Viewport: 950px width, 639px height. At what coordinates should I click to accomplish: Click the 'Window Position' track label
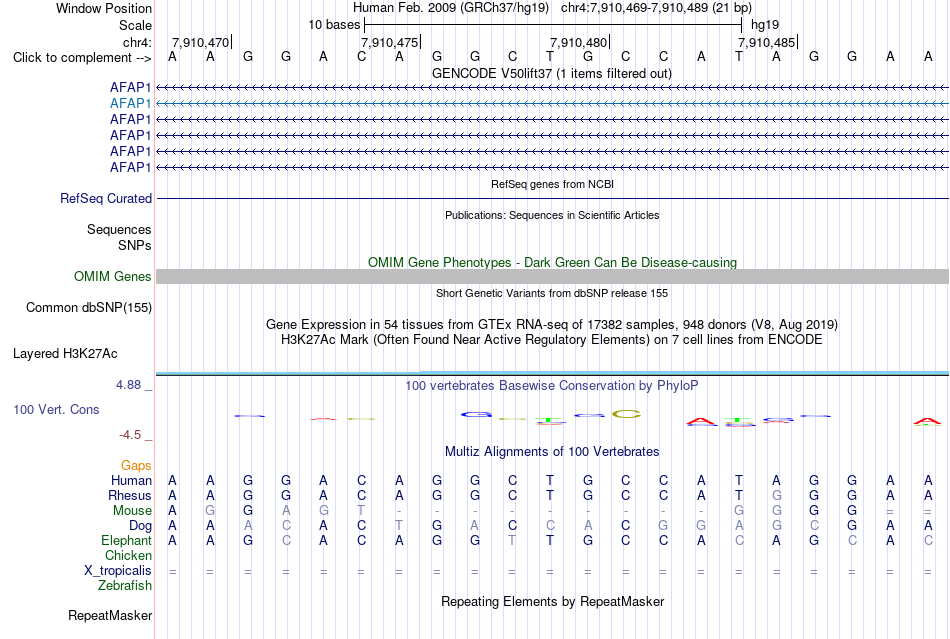coord(104,8)
